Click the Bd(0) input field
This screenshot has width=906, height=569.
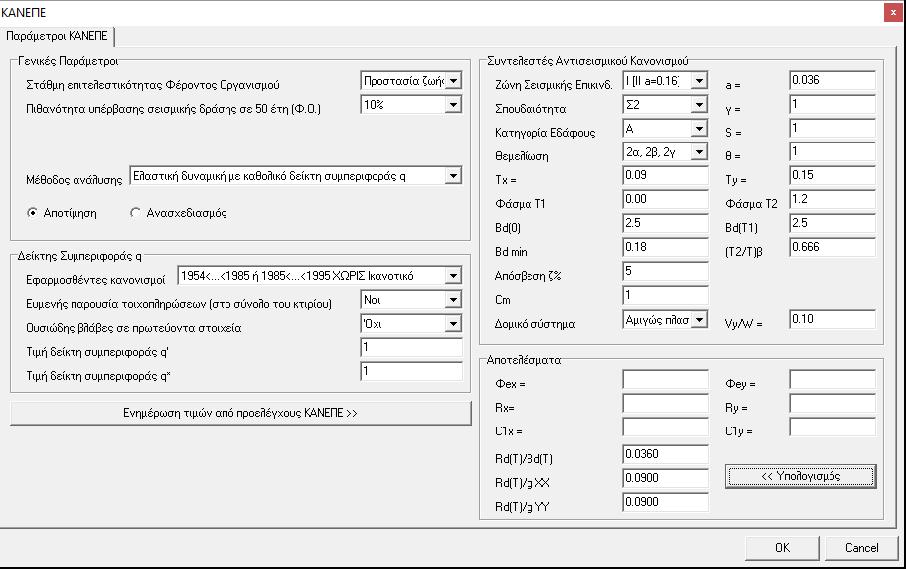pyautogui.click(x=665, y=224)
